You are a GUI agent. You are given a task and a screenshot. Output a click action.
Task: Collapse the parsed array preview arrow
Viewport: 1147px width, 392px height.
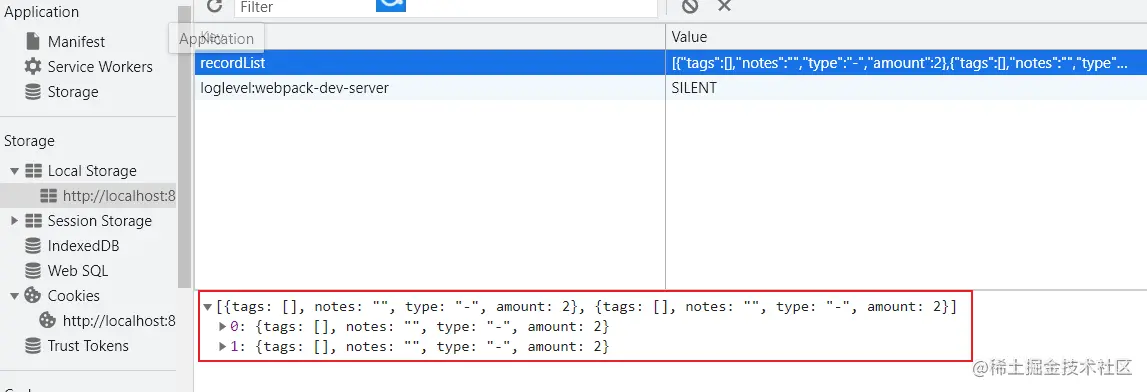pos(208,307)
